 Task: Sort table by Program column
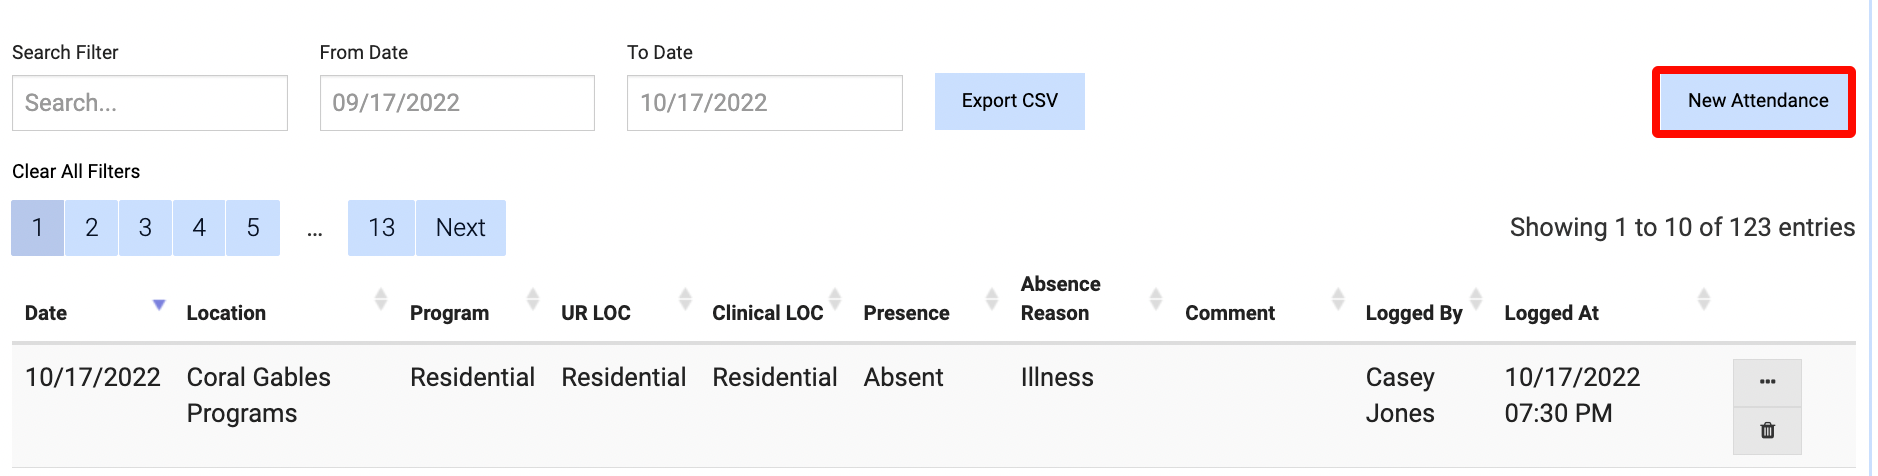[x=532, y=299]
